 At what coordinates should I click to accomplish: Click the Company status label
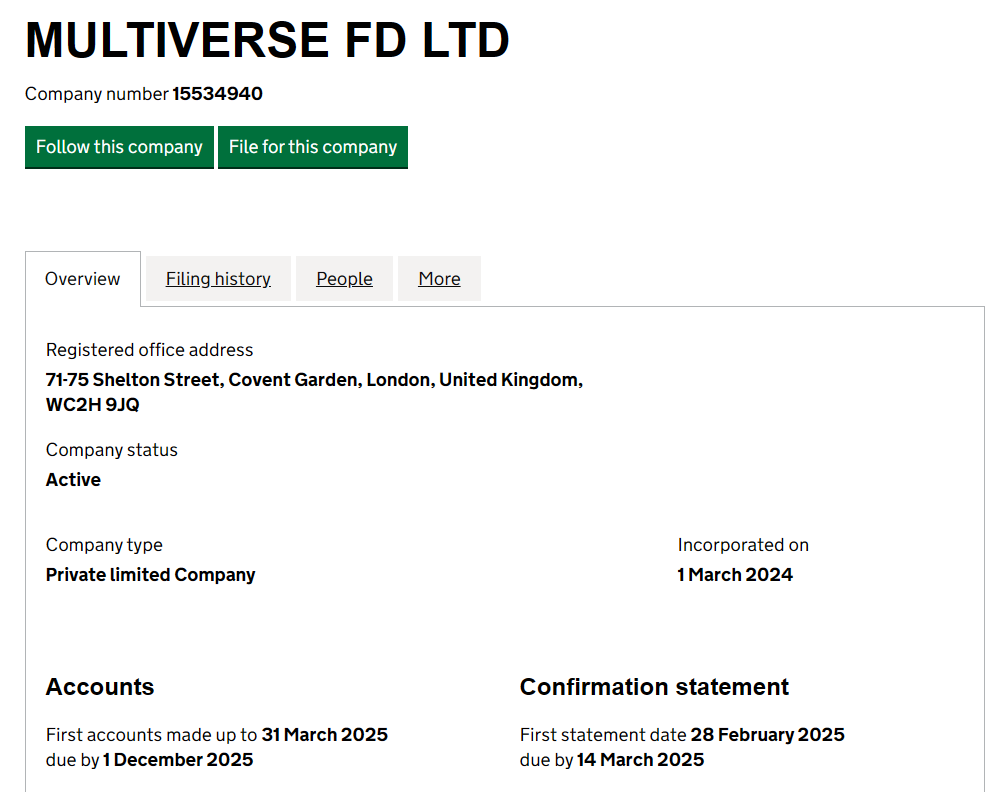(111, 449)
